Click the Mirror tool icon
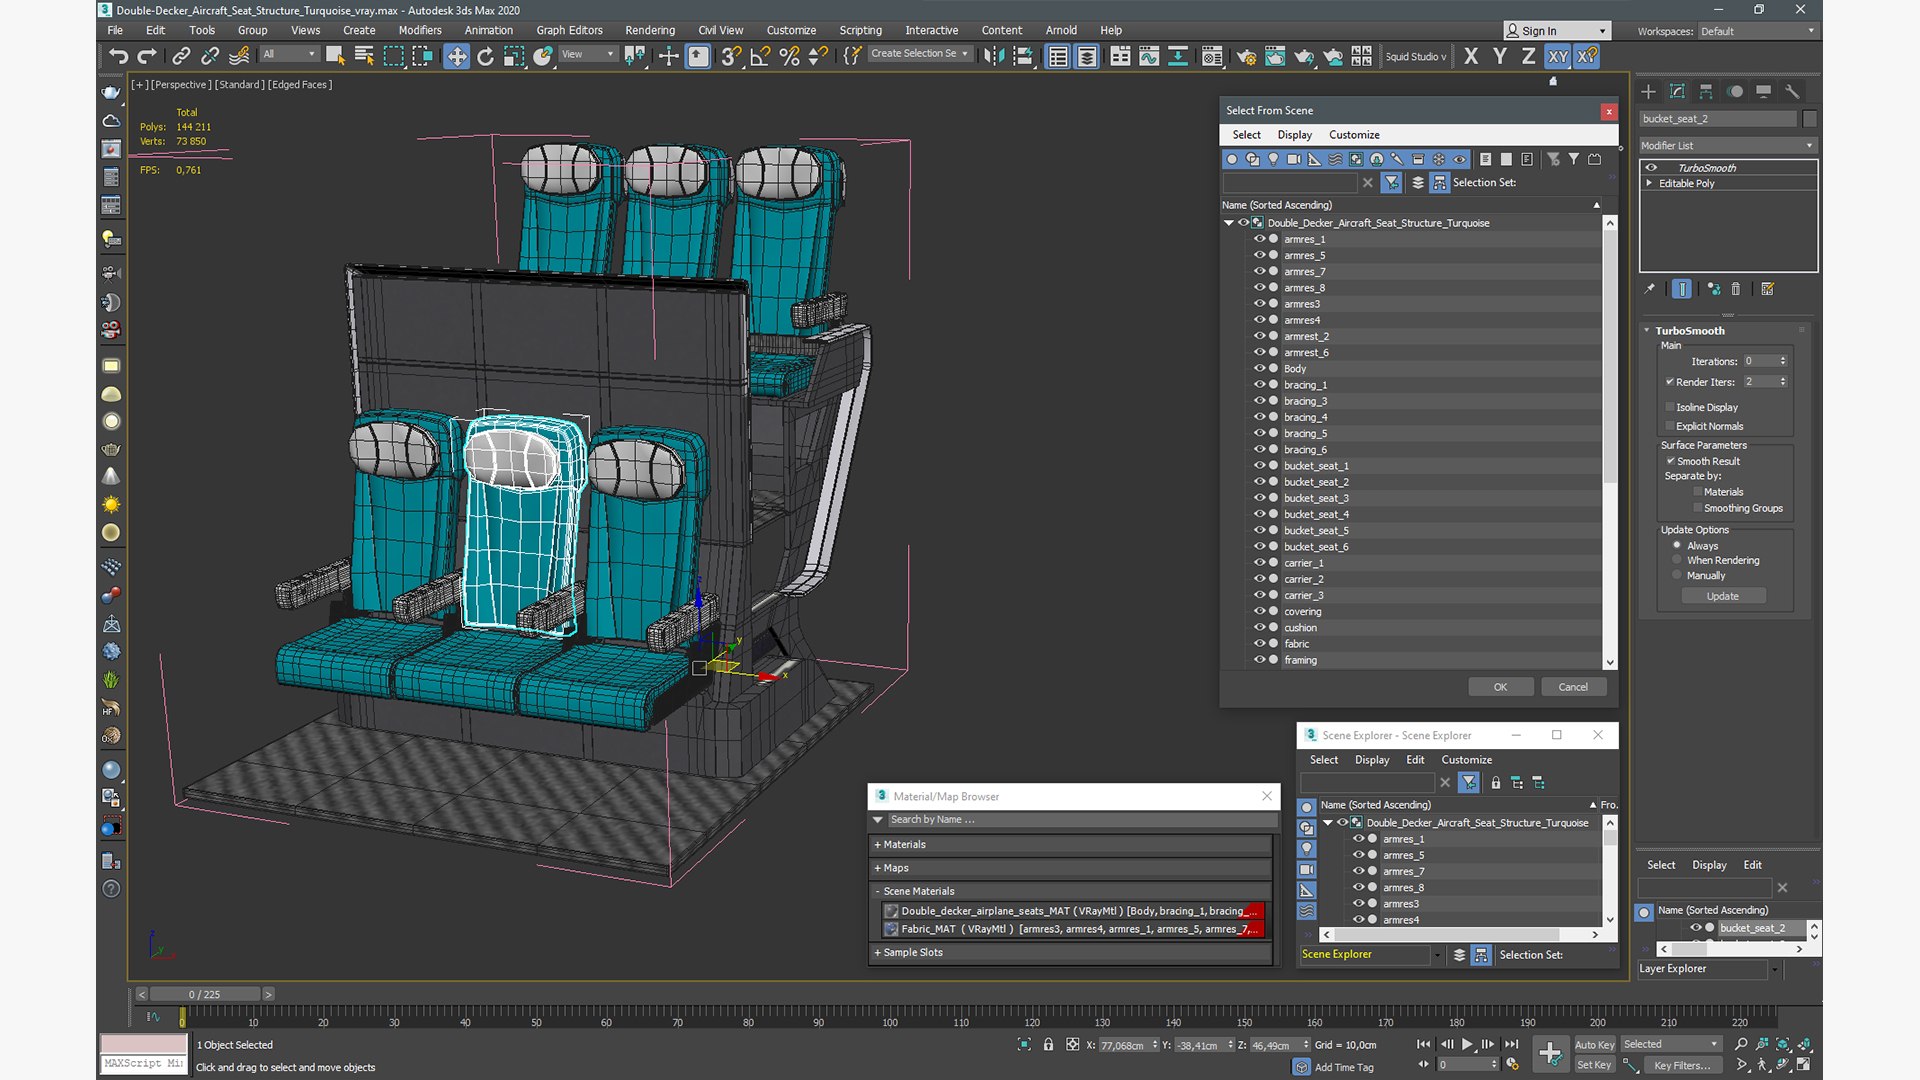This screenshot has width=1920, height=1080. [x=993, y=56]
